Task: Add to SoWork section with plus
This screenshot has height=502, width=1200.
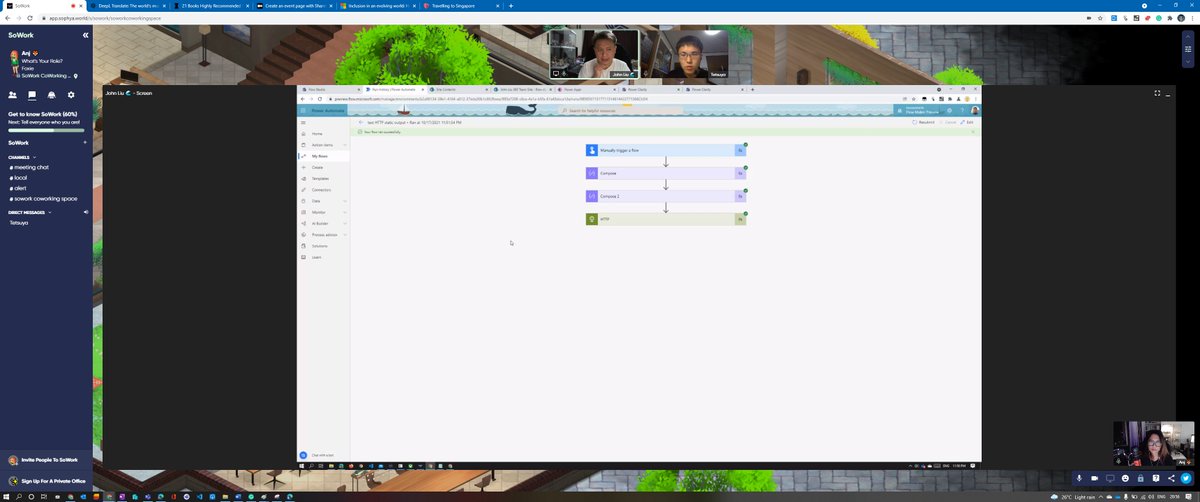Action: [85, 143]
